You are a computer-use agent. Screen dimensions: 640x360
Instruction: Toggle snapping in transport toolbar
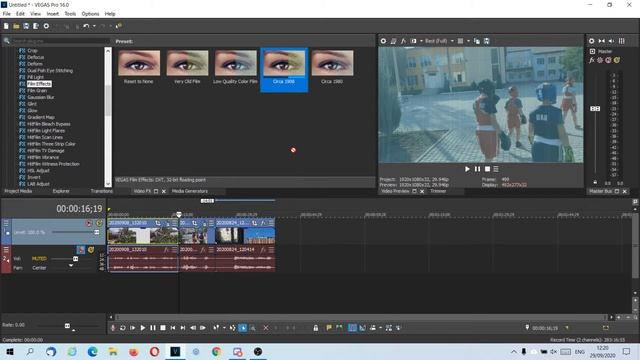click(352, 328)
